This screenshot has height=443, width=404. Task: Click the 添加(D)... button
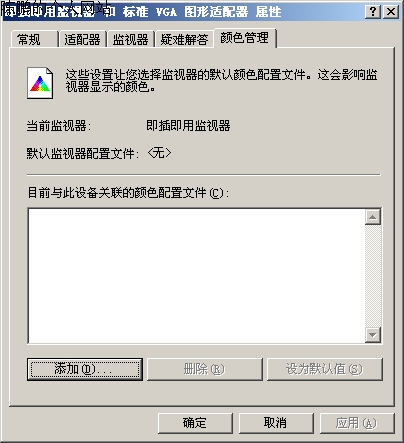pyautogui.click(x=85, y=369)
